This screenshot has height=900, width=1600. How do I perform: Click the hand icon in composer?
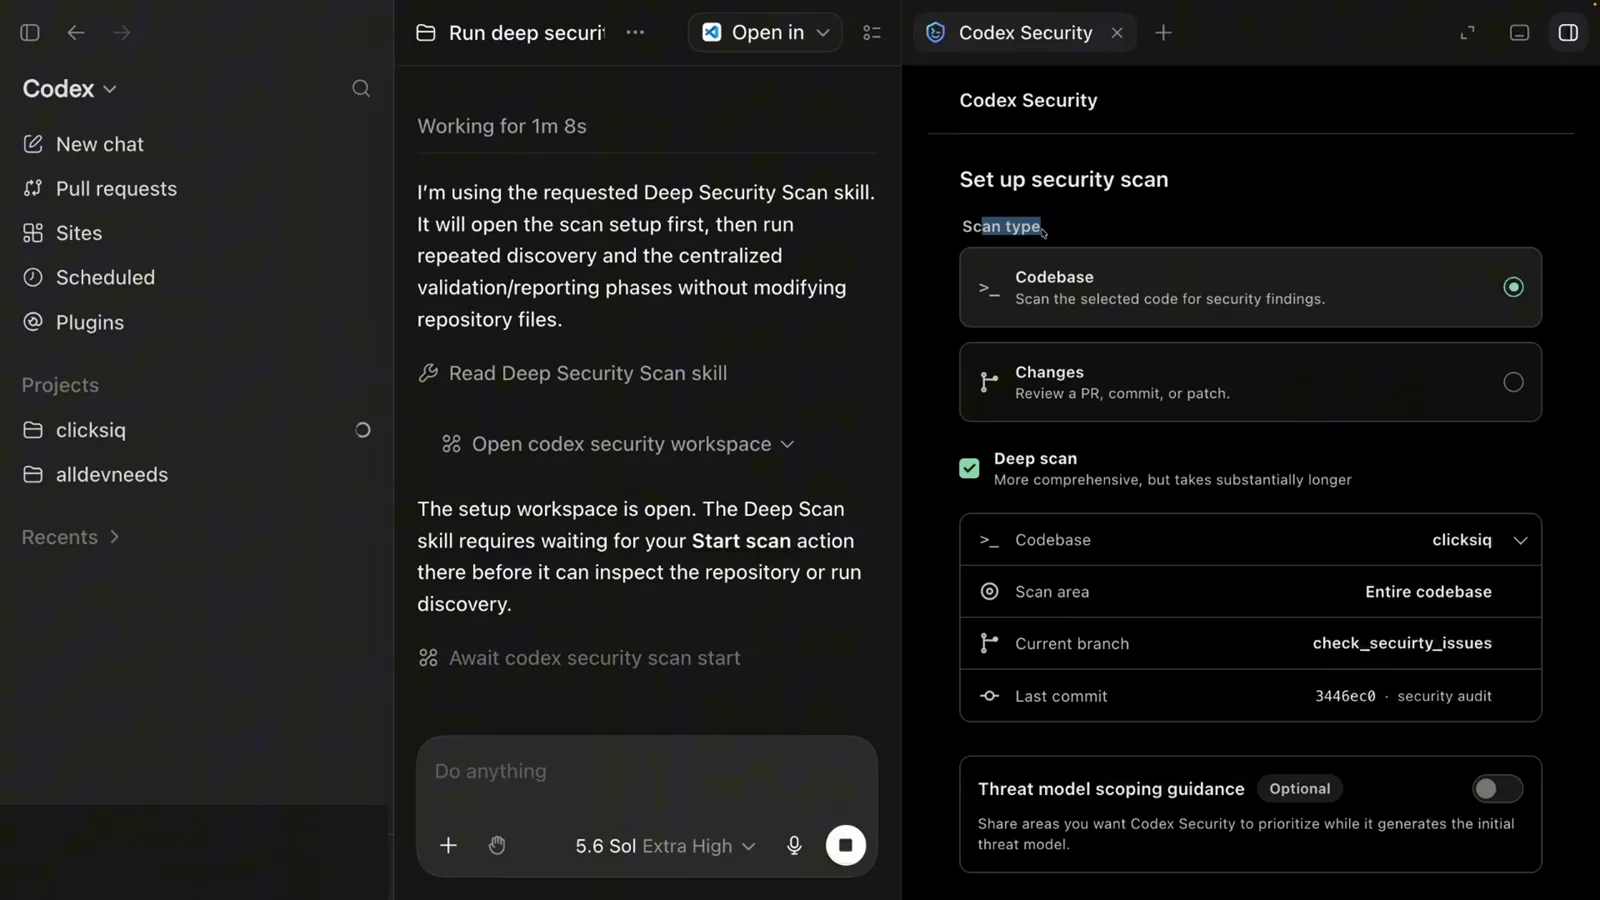(x=497, y=846)
